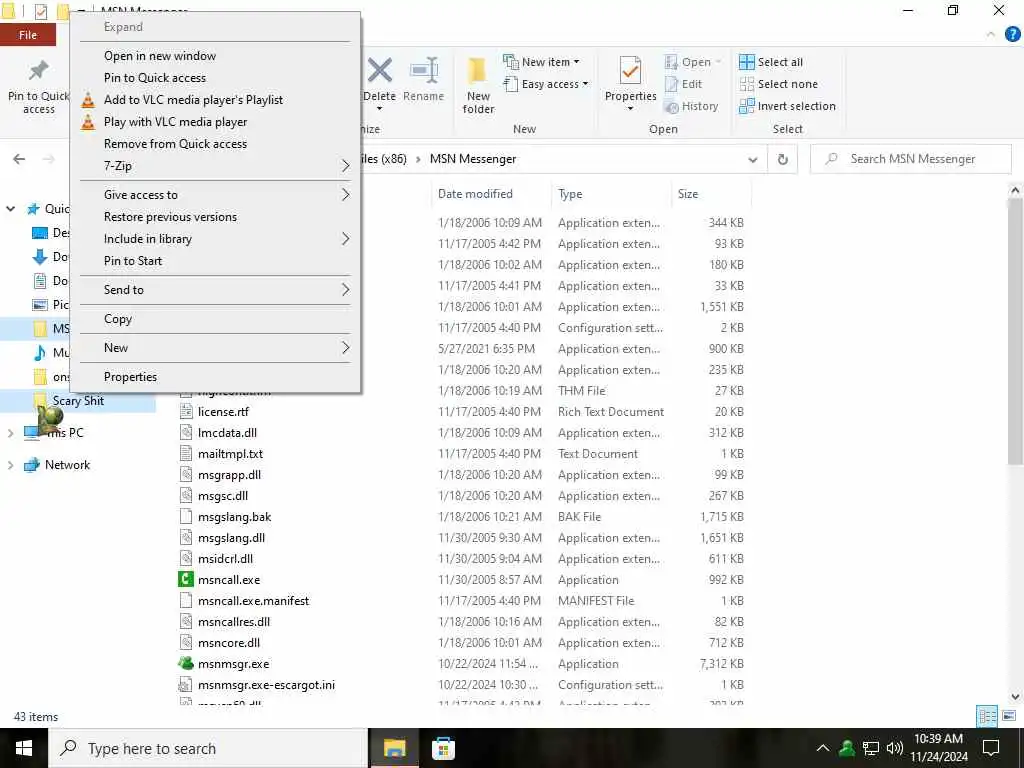Click the msncall.exe green icon
The height and width of the screenshot is (768, 1024).
(x=185, y=579)
